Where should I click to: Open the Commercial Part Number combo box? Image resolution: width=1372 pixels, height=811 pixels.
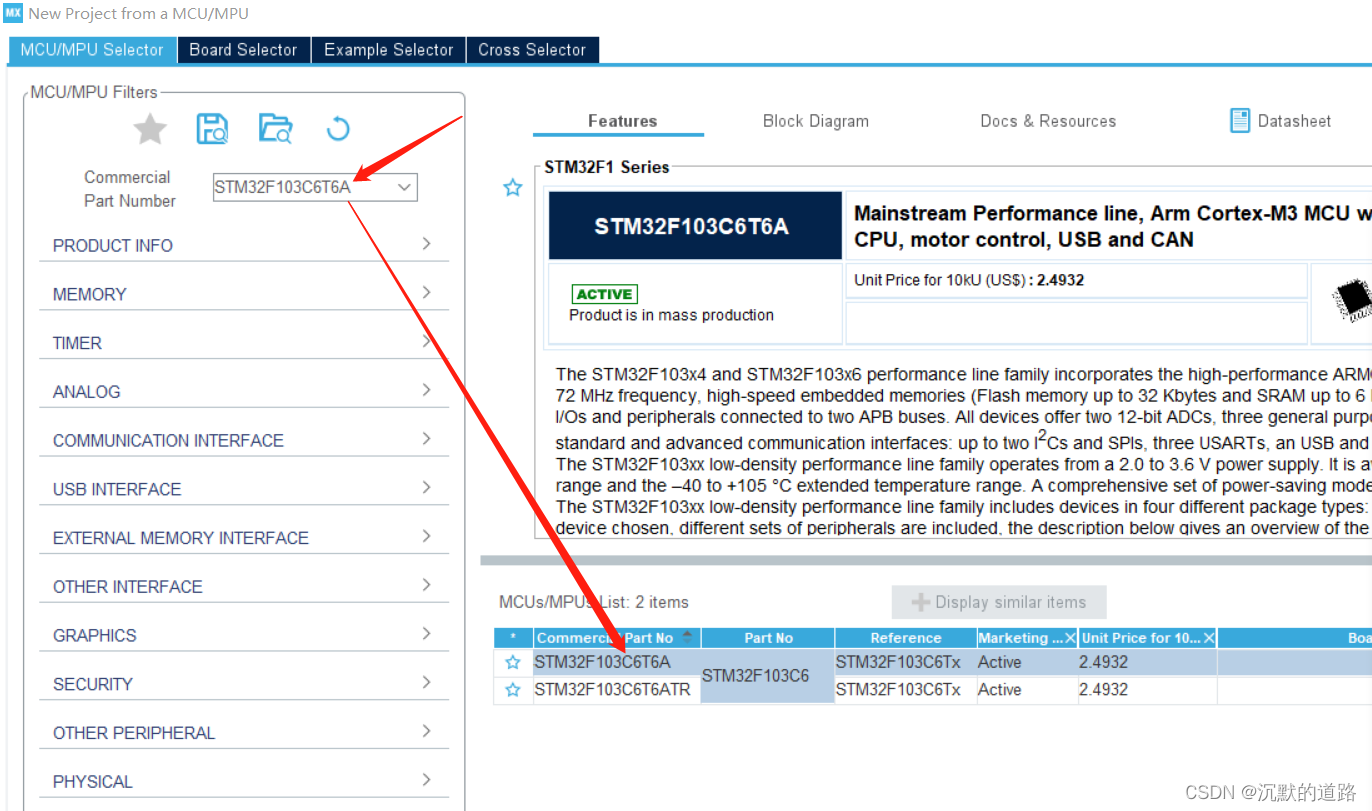315,187
